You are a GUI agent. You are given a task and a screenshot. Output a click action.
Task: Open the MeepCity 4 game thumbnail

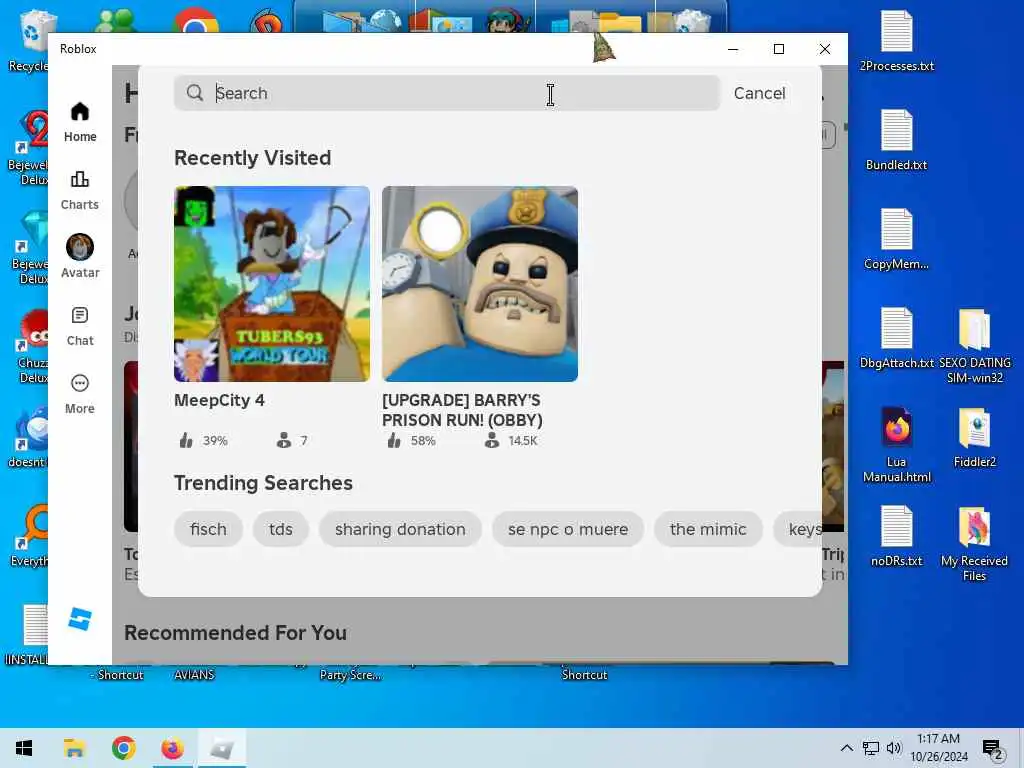click(272, 283)
